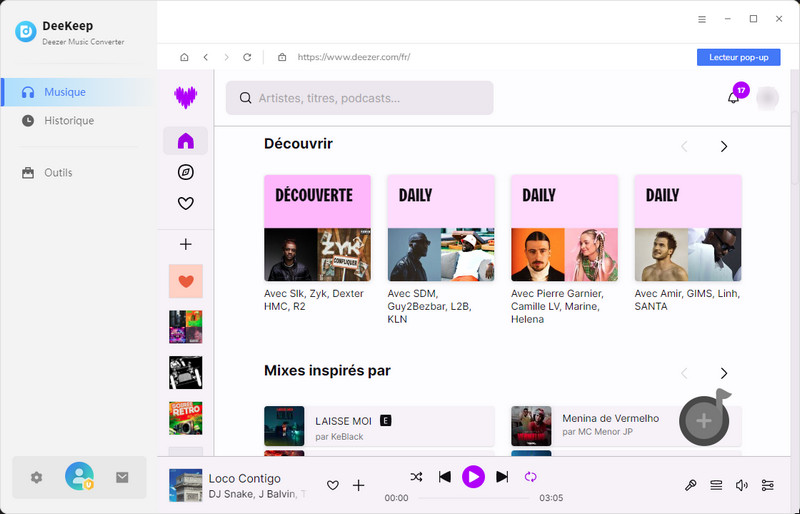Click the URL address field
800x514 pixels.
pyautogui.click(x=354, y=57)
